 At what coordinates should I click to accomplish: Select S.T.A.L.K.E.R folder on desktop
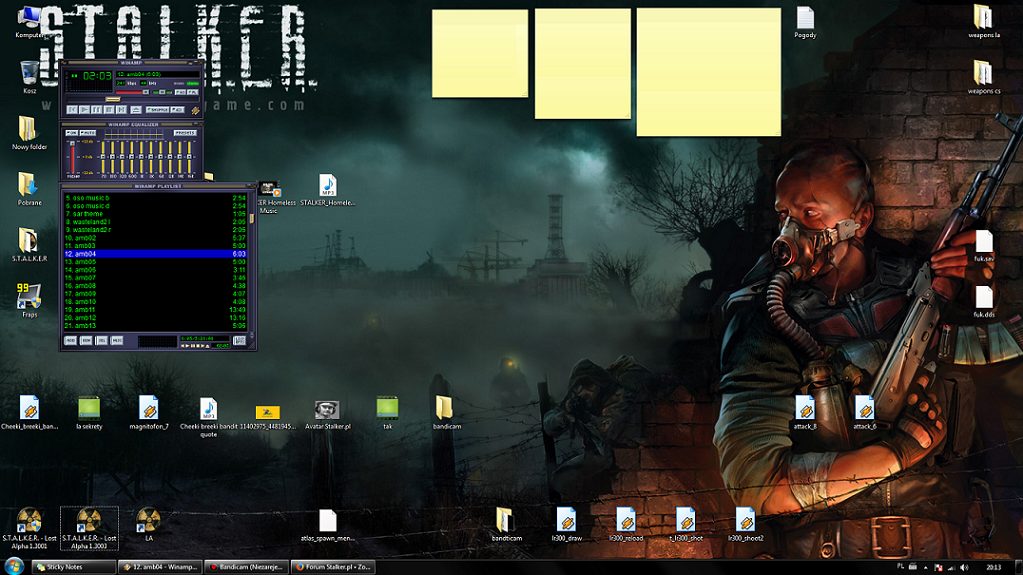pyautogui.click(x=29, y=245)
